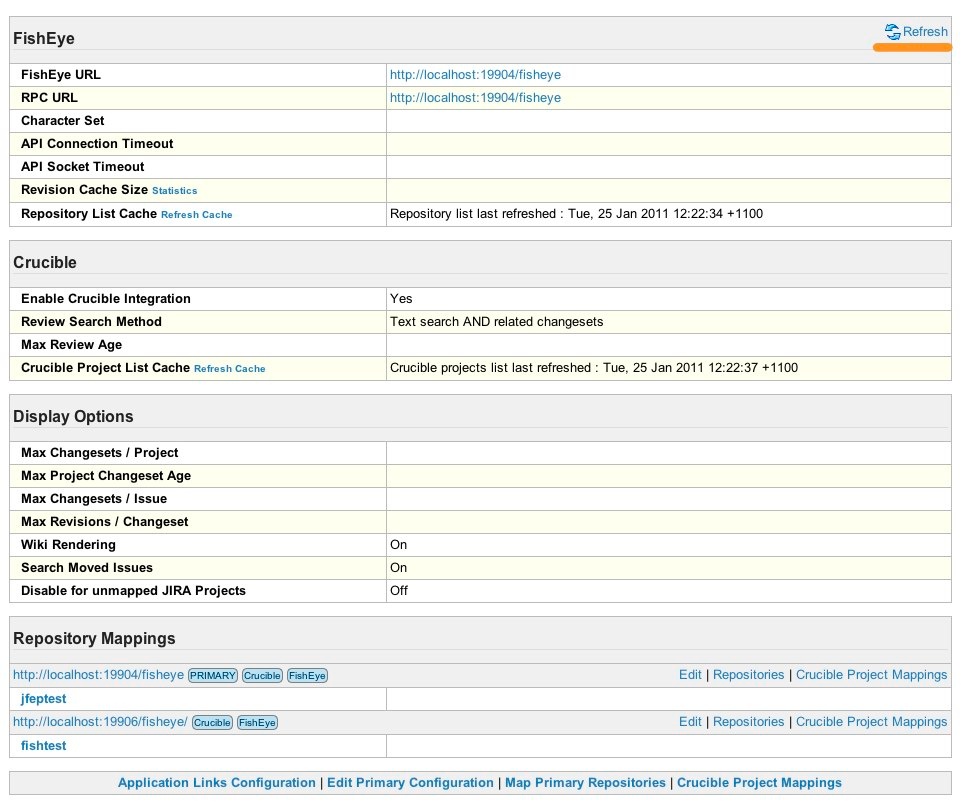Open the RPC URL link
This screenshot has height=804, width=962.
pyautogui.click(x=475, y=98)
